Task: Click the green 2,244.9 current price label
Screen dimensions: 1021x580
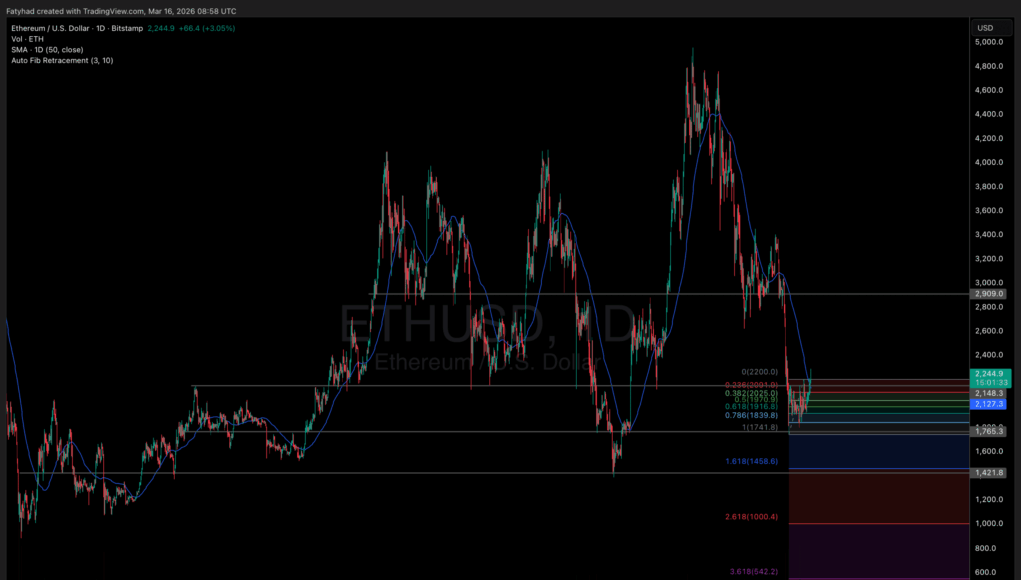Action: point(988,373)
